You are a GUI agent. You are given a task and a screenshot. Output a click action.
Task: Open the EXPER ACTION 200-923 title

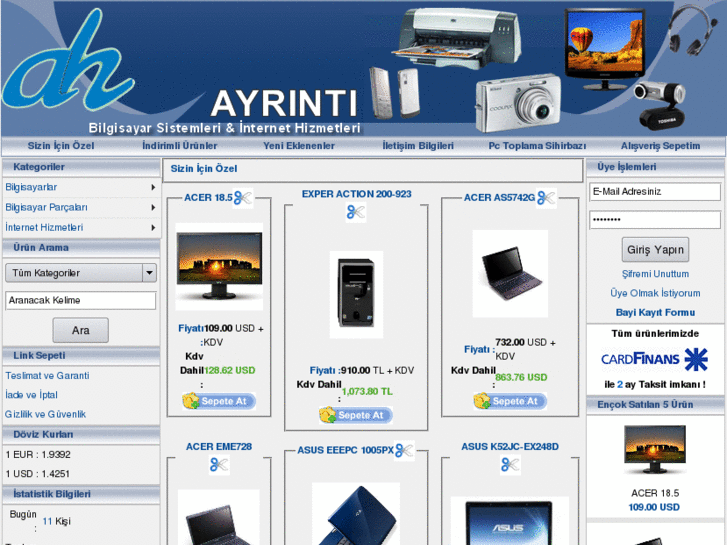[x=356, y=194]
